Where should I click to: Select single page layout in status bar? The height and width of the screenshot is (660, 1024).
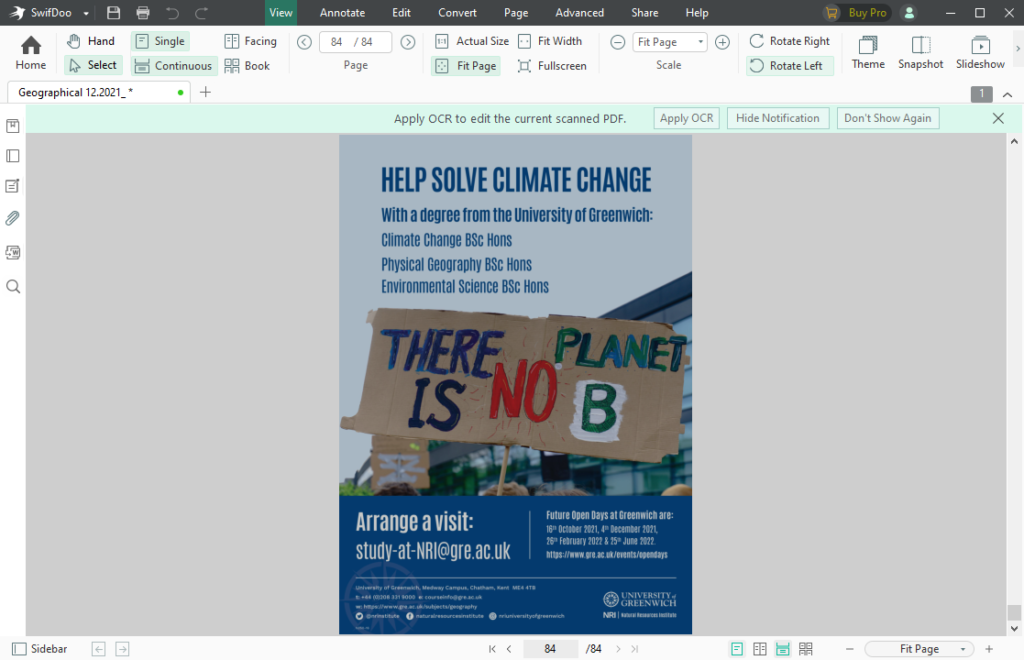click(737, 649)
